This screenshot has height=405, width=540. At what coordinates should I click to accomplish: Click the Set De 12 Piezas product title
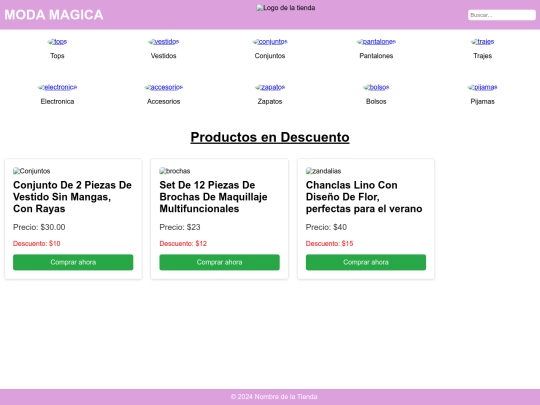tap(213, 197)
